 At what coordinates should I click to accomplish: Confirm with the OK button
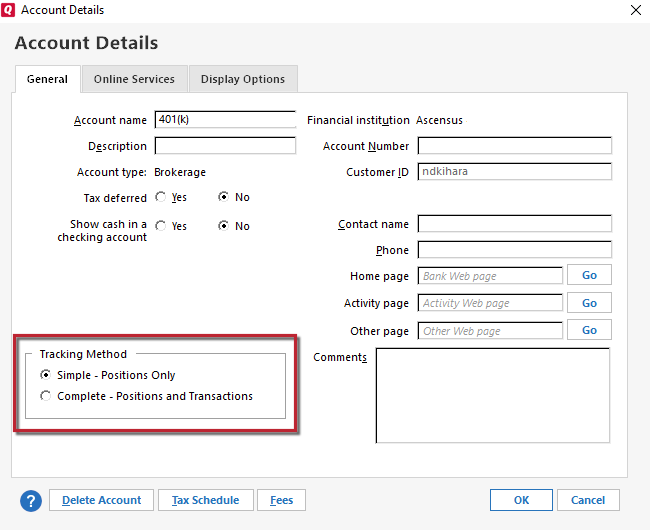[521, 500]
